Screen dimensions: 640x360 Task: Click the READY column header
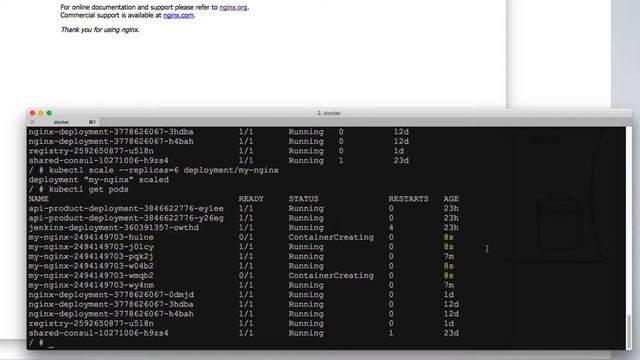(x=251, y=199)
